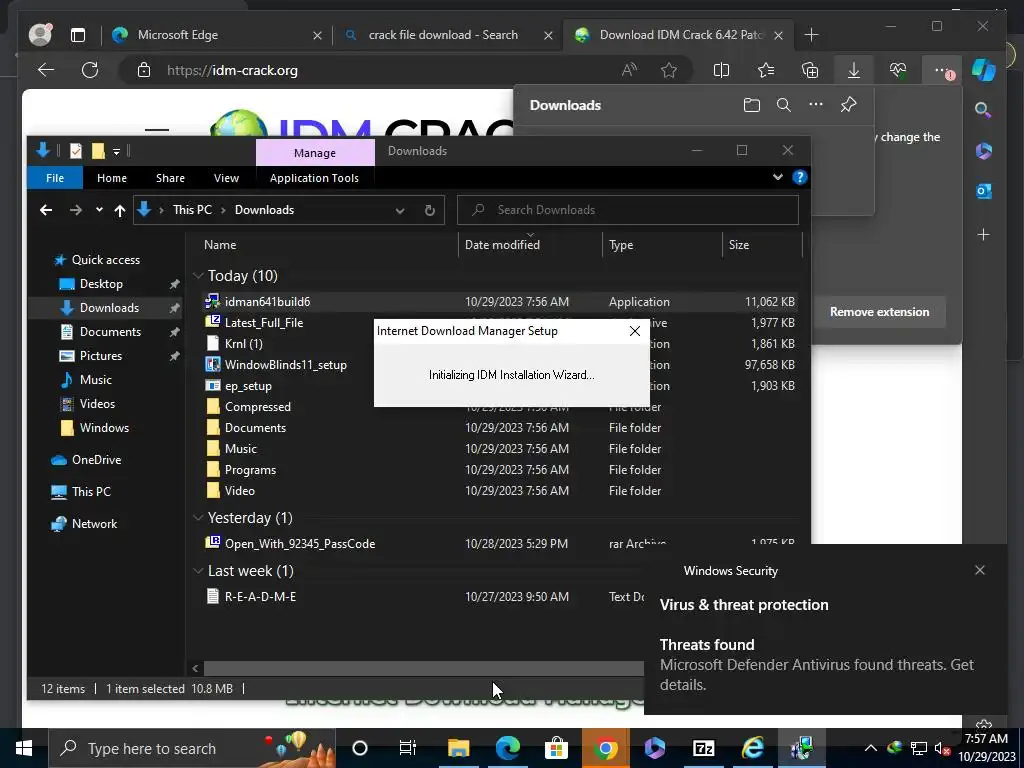Image resolution: width=1024 pixels, height=768 pixels.
Task: Open Edge tab actions menu icon
Action: (78, 35)
